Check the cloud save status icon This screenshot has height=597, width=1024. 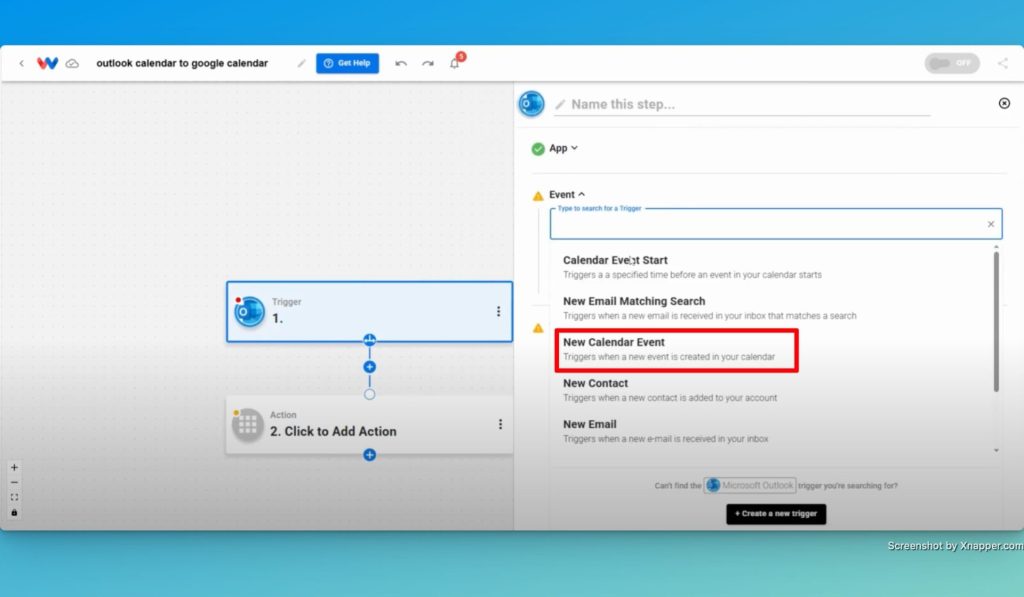click(72, 63)
